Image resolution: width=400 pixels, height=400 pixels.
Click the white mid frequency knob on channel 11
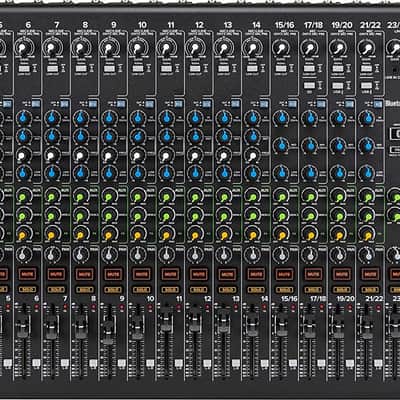(x=166, y=155)
